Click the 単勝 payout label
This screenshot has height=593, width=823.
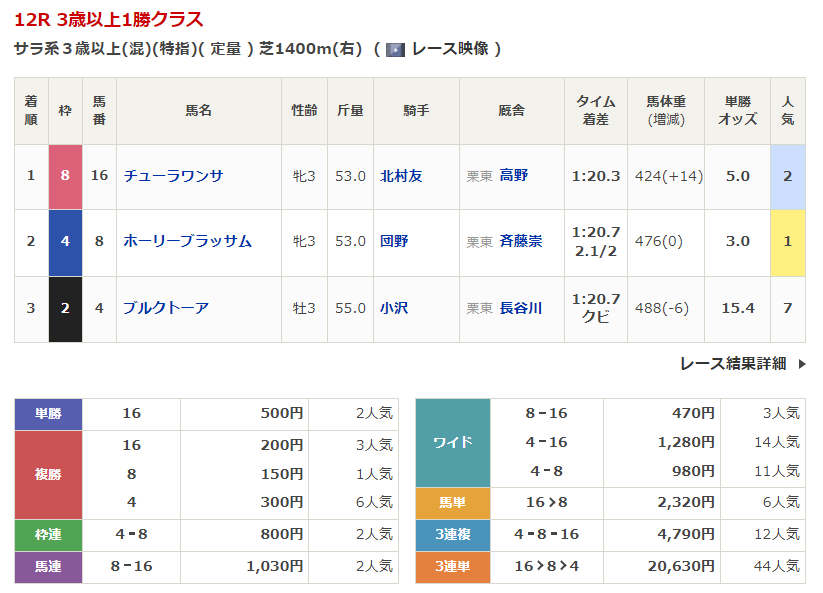48,413
